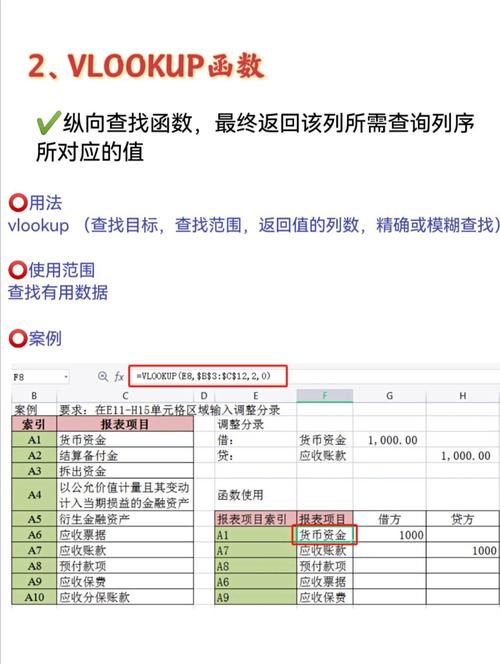Click 货币资金 in the 借 row

pos(325,440)
